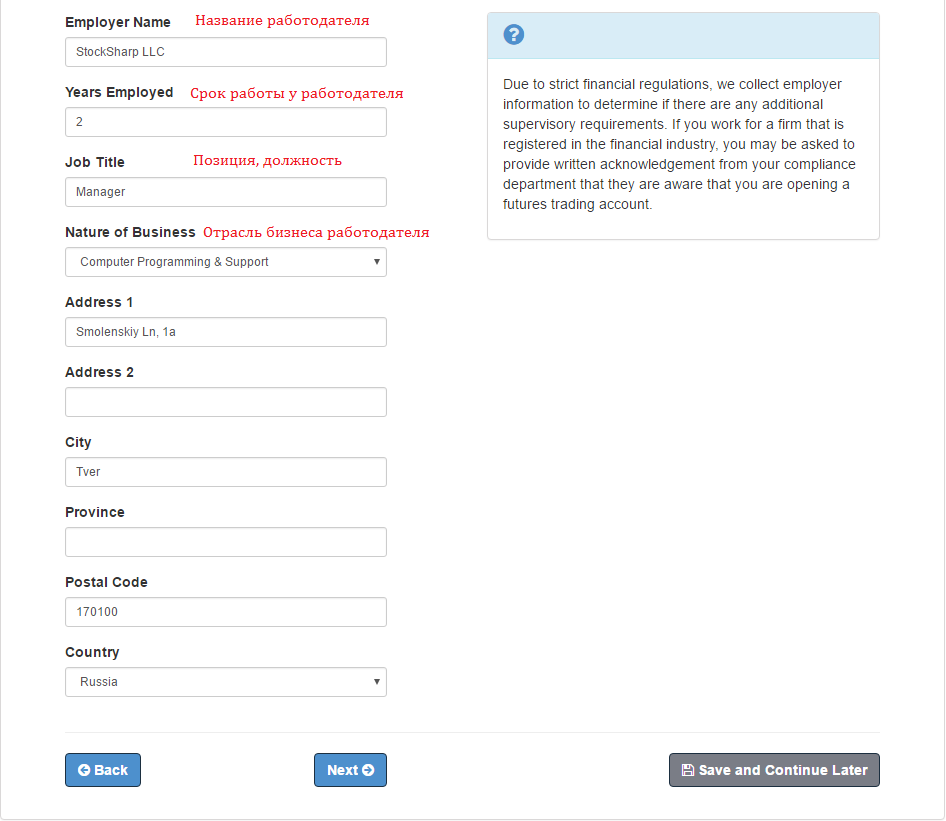Click the financial regulations info text
946x821 pixels.
pyautogui.click(x=680, y=144)
